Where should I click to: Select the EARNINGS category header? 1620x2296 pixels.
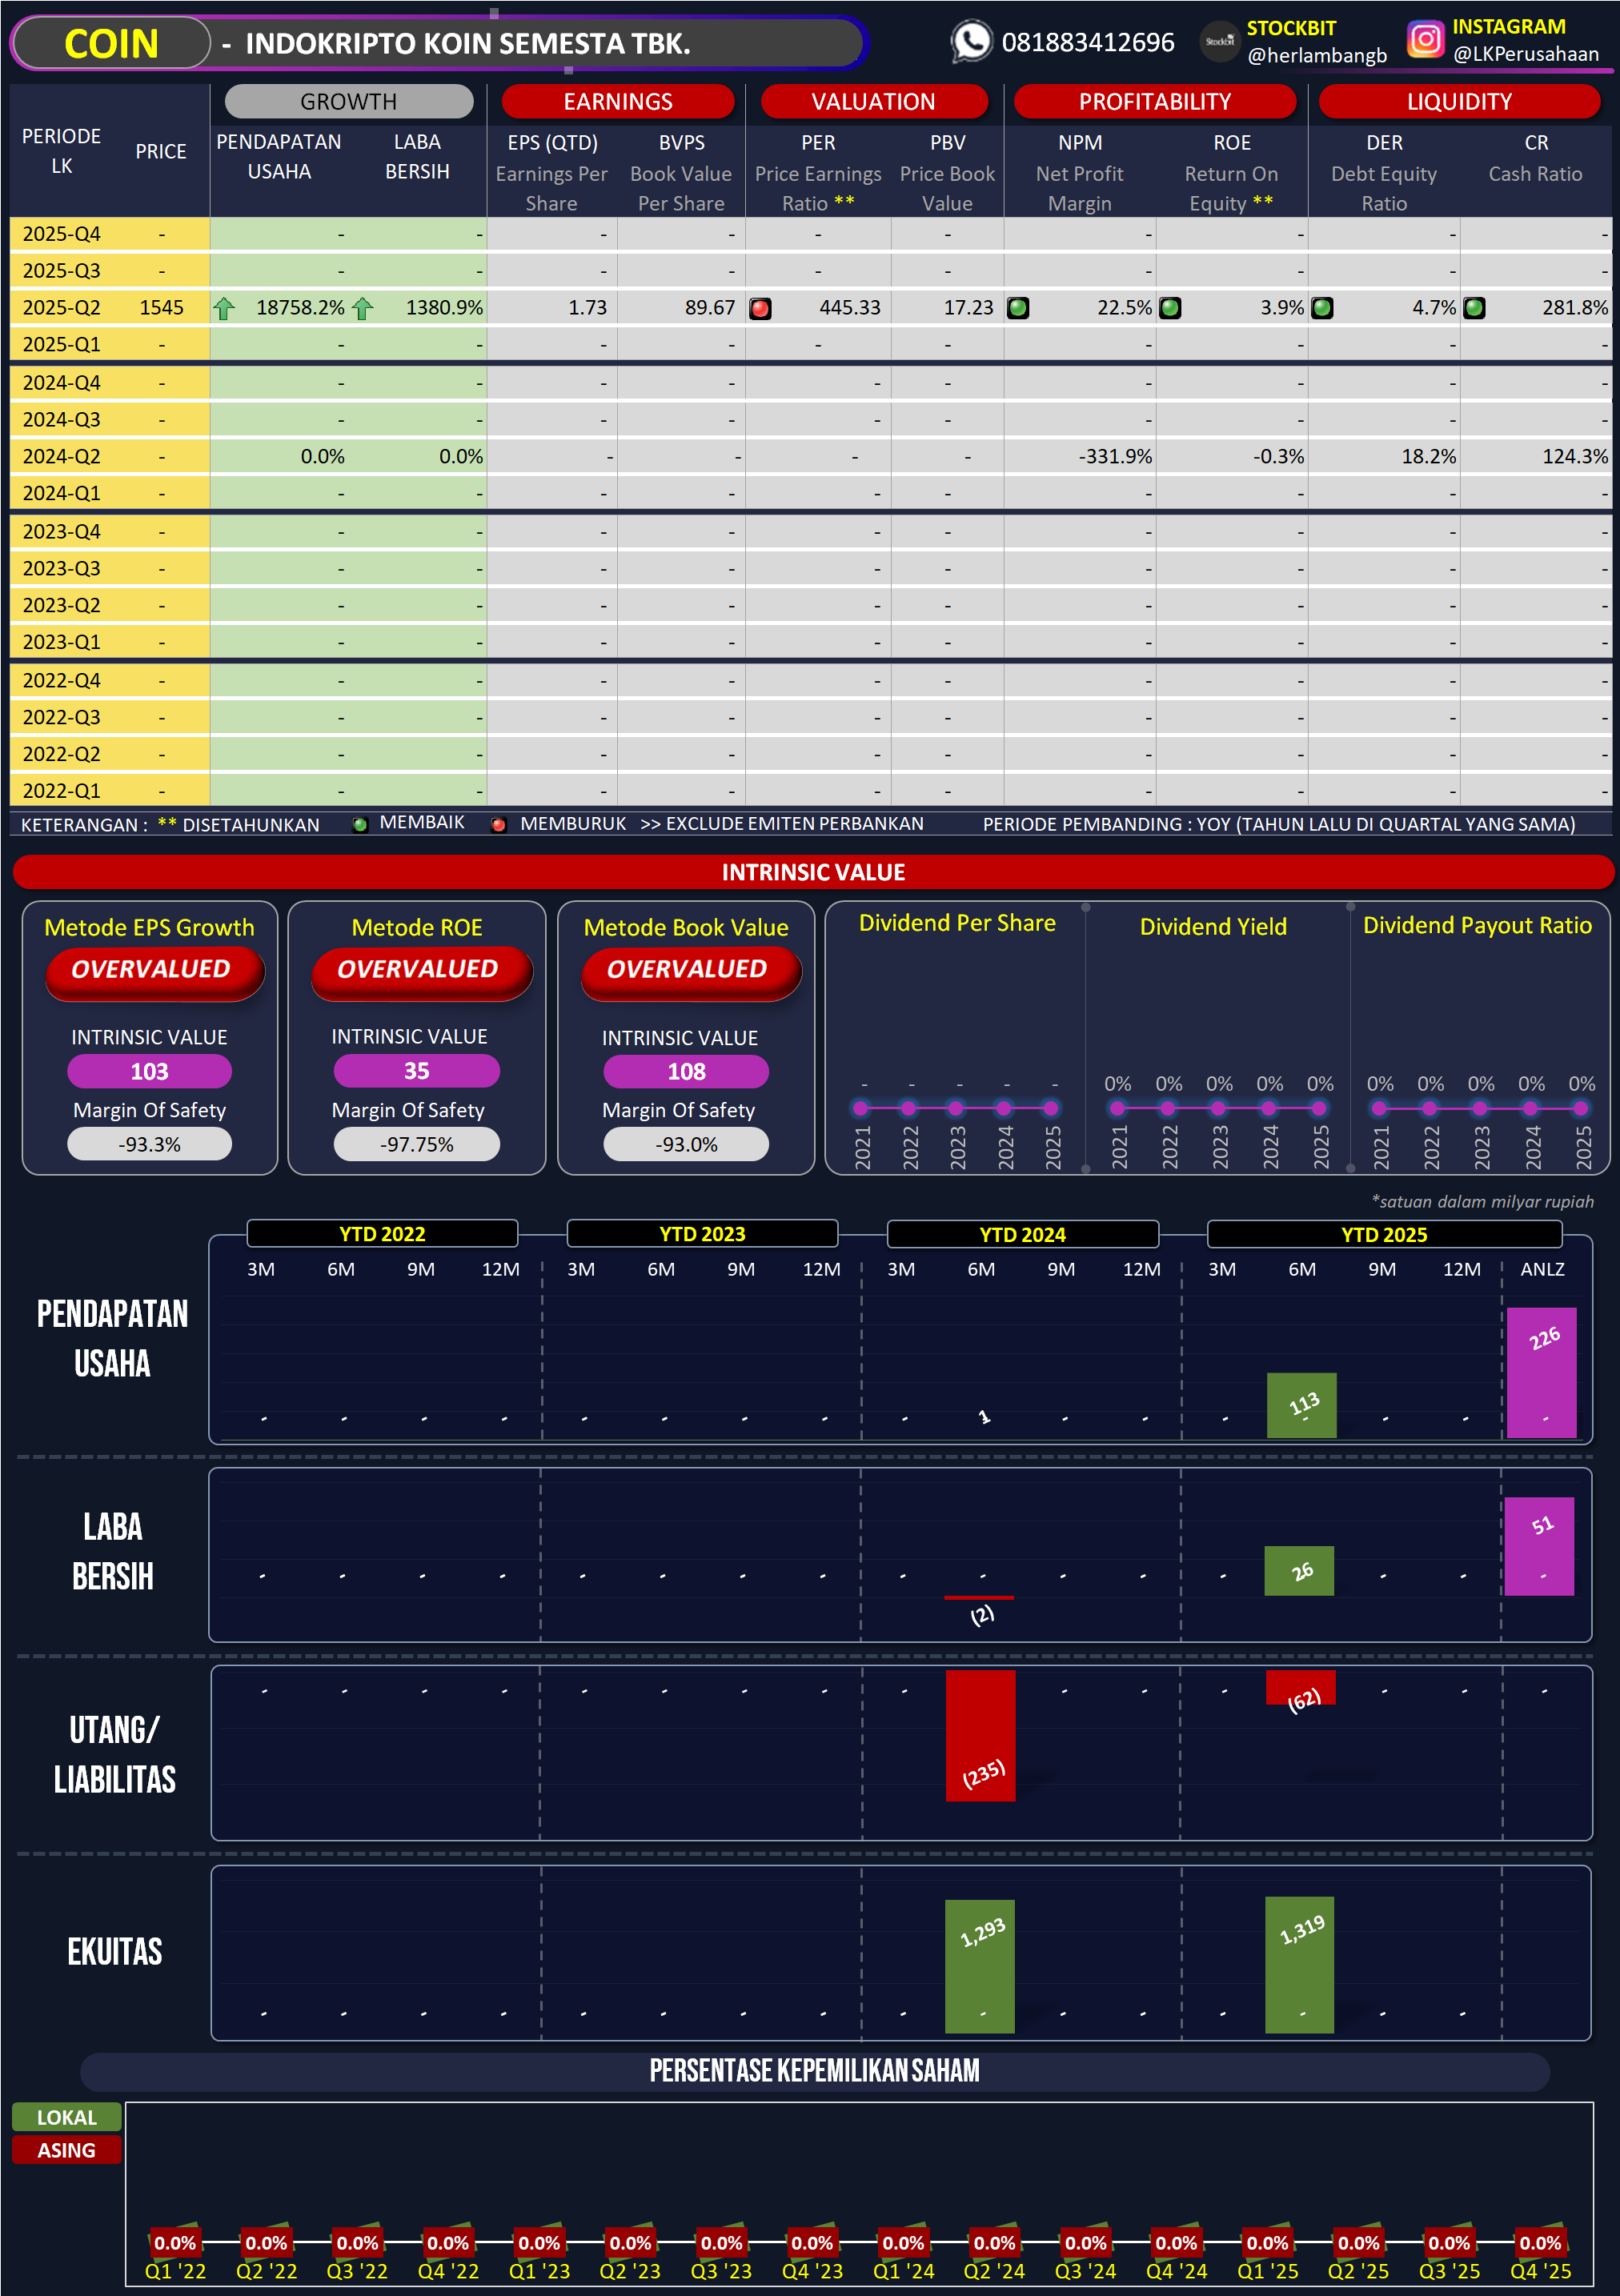[x=618, y=101]
